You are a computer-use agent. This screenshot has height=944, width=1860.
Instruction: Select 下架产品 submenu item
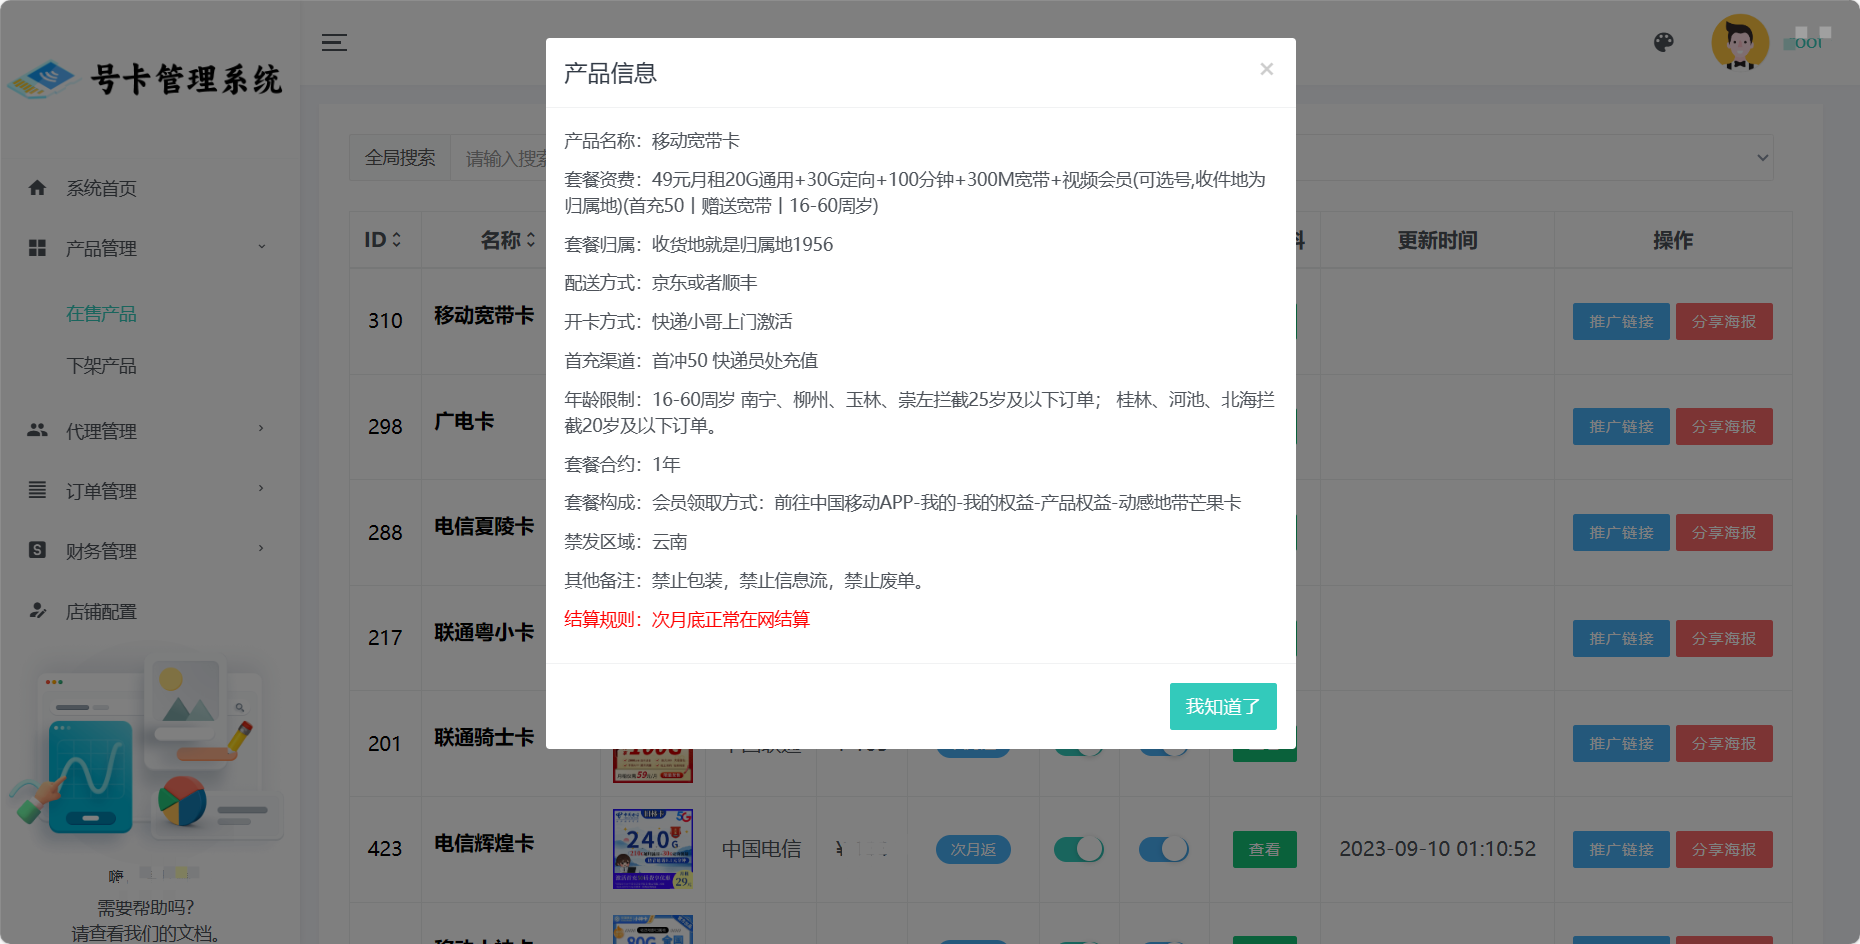101,366
